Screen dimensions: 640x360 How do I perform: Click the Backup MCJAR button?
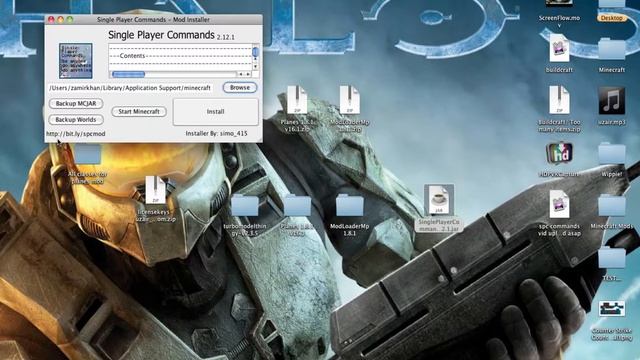coord(76,104)
